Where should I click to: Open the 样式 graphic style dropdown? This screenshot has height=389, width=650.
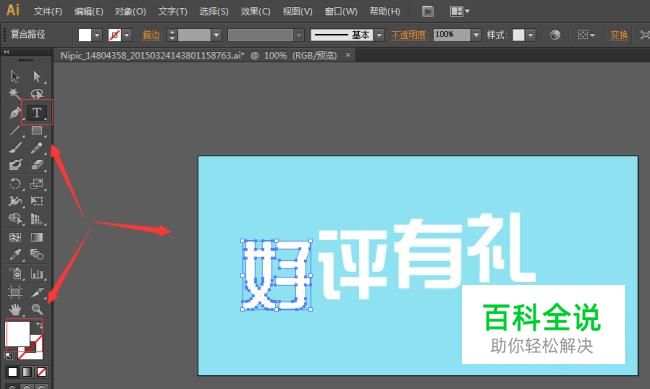pyautogui.click(x=531, y=35)
